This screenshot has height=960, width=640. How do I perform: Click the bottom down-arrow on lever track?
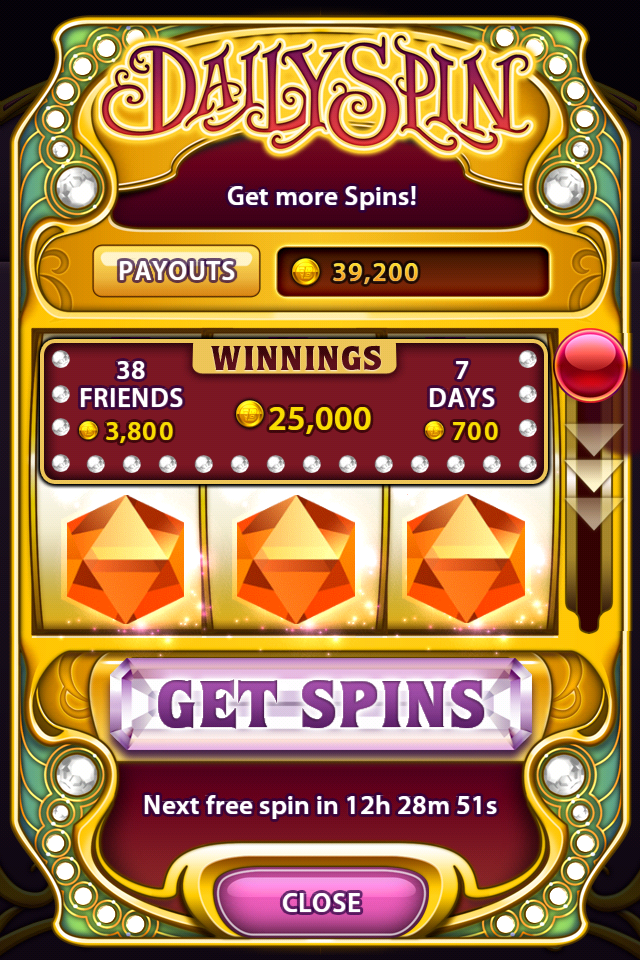pyautogui.click(x=593, y=513)
